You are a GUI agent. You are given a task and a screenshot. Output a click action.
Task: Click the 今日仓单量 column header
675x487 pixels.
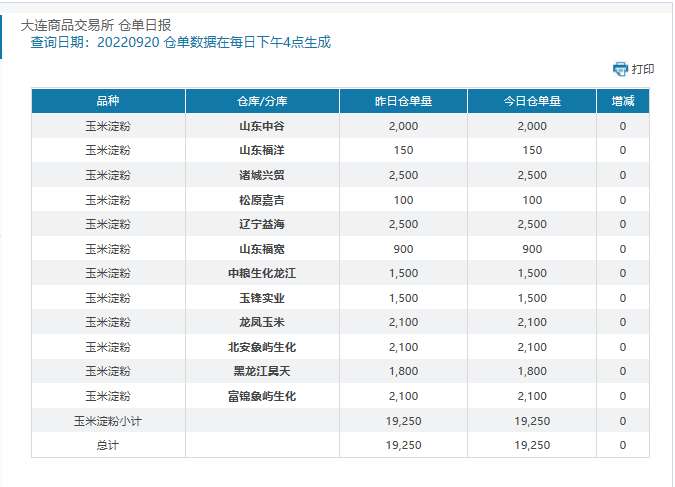pos(532,101)
